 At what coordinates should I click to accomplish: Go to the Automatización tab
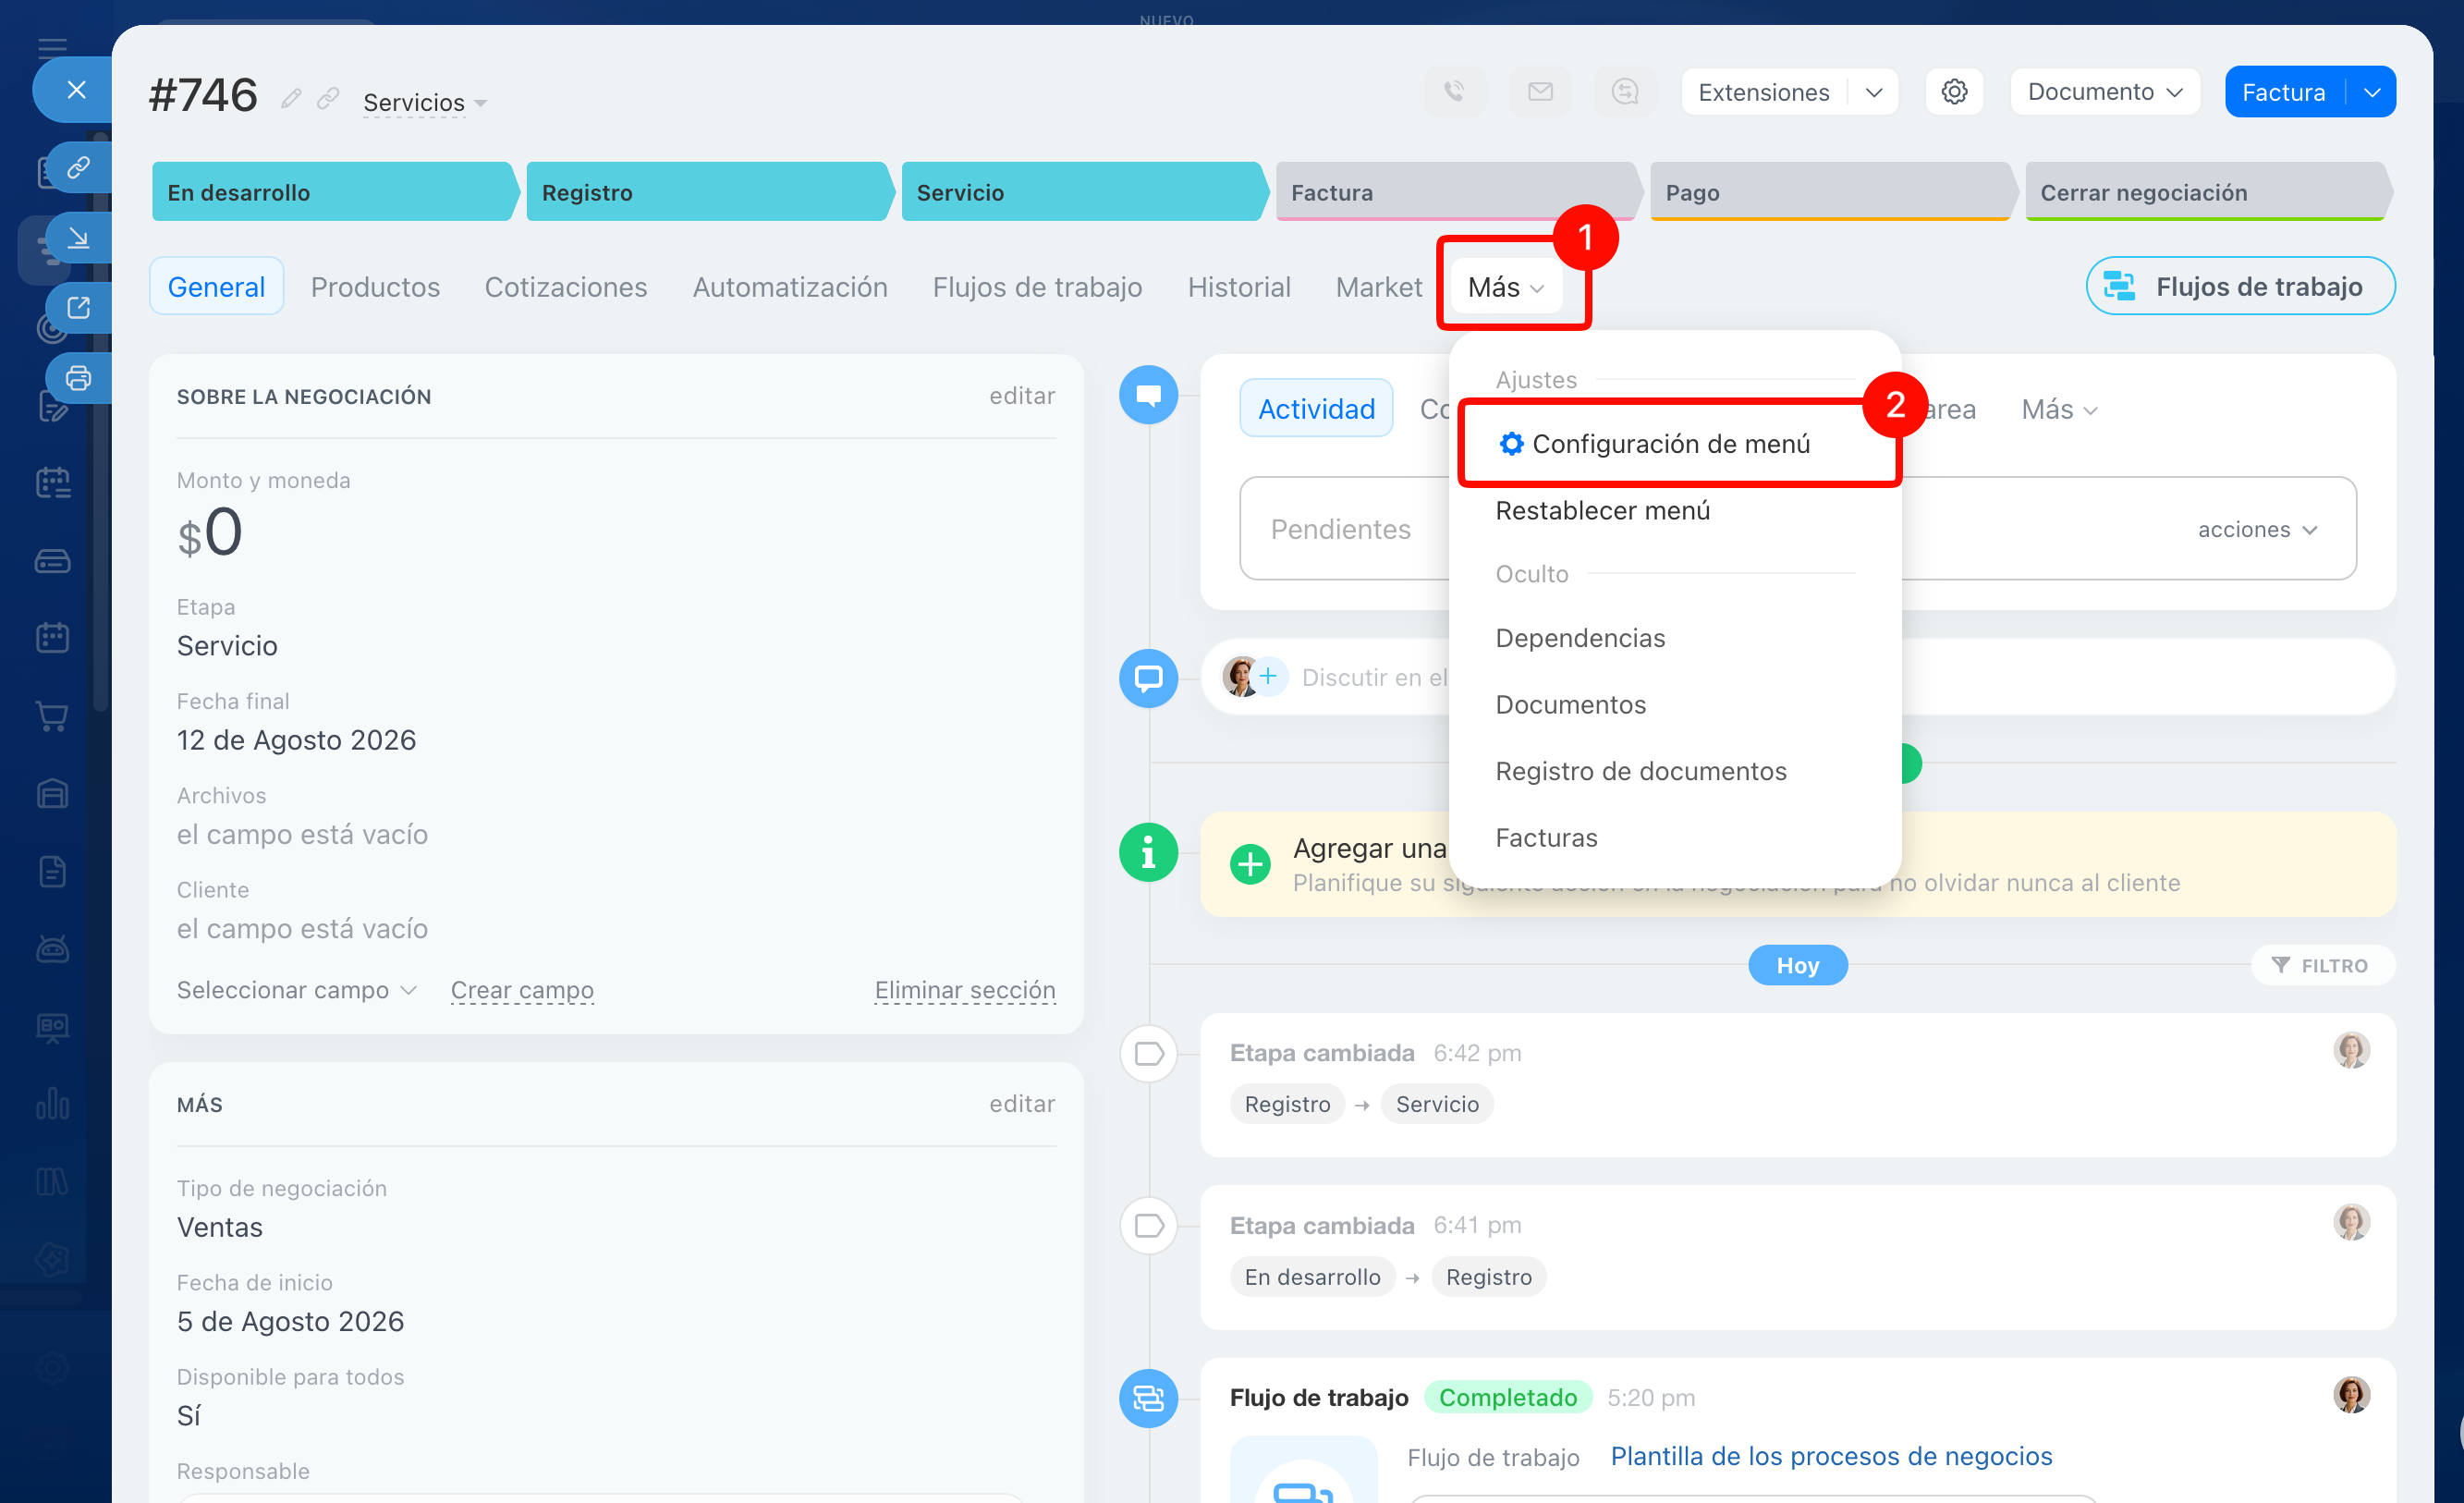pyautogui.click(x=790, y=287)
